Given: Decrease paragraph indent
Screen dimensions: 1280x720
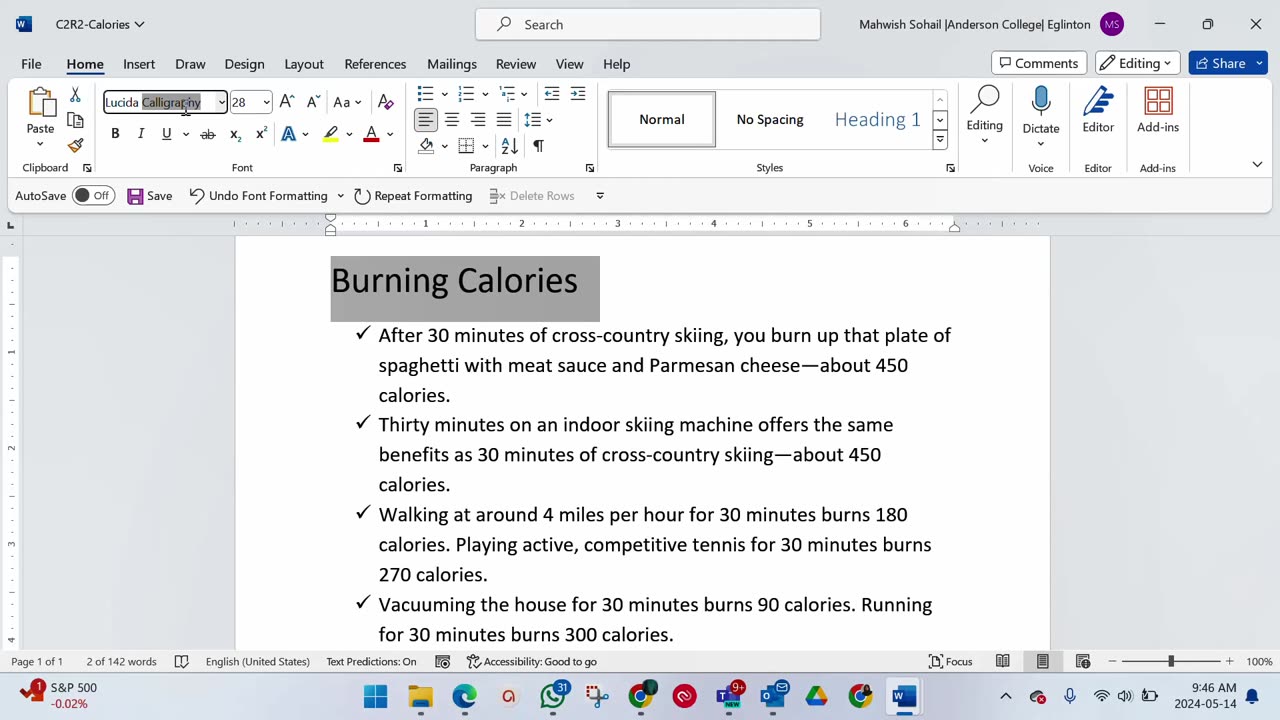Looking at the screenshot, I should pyautogui.click(x=552, y=94).
